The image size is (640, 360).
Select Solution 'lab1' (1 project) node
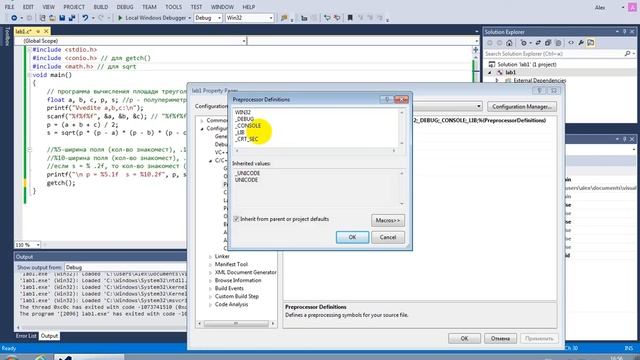click(x=527, y=64)
